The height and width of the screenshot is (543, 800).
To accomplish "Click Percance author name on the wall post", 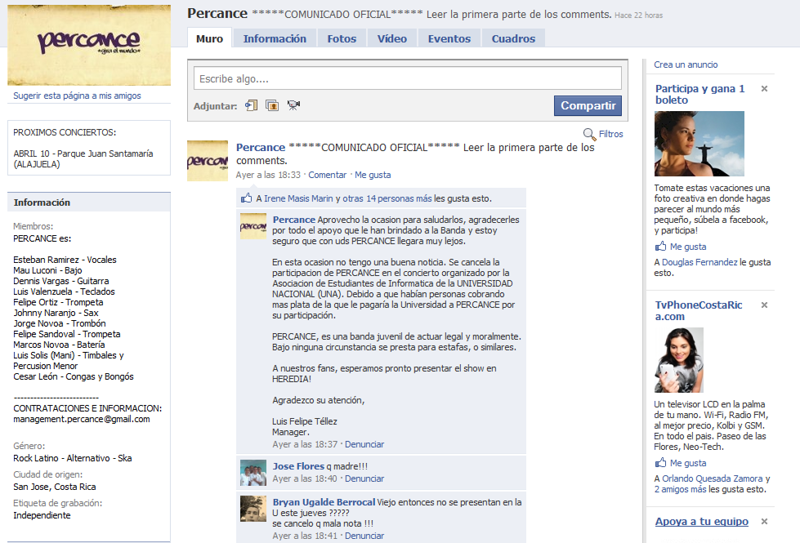I will point(260,147).
